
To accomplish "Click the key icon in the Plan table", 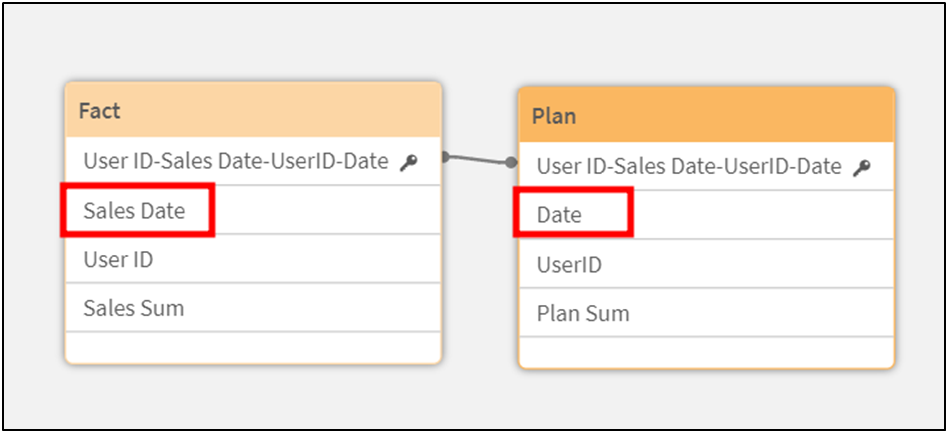I will (x=861, y=169).
